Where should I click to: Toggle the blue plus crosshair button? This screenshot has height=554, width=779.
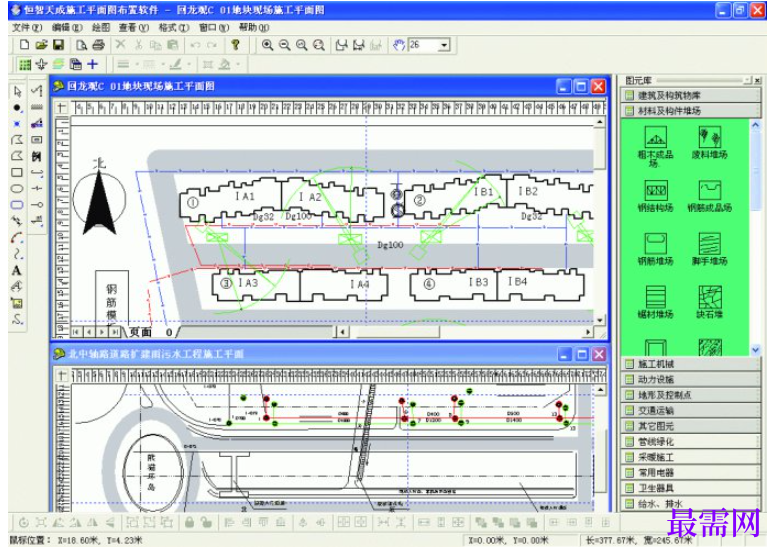pyautogui.click(x=92, y=64)
